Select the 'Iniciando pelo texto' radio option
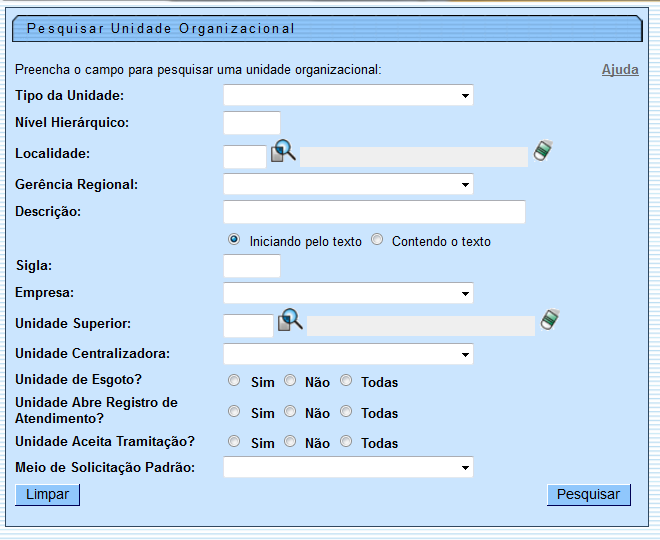Screen dimensions: 660x540 point(234,240)
